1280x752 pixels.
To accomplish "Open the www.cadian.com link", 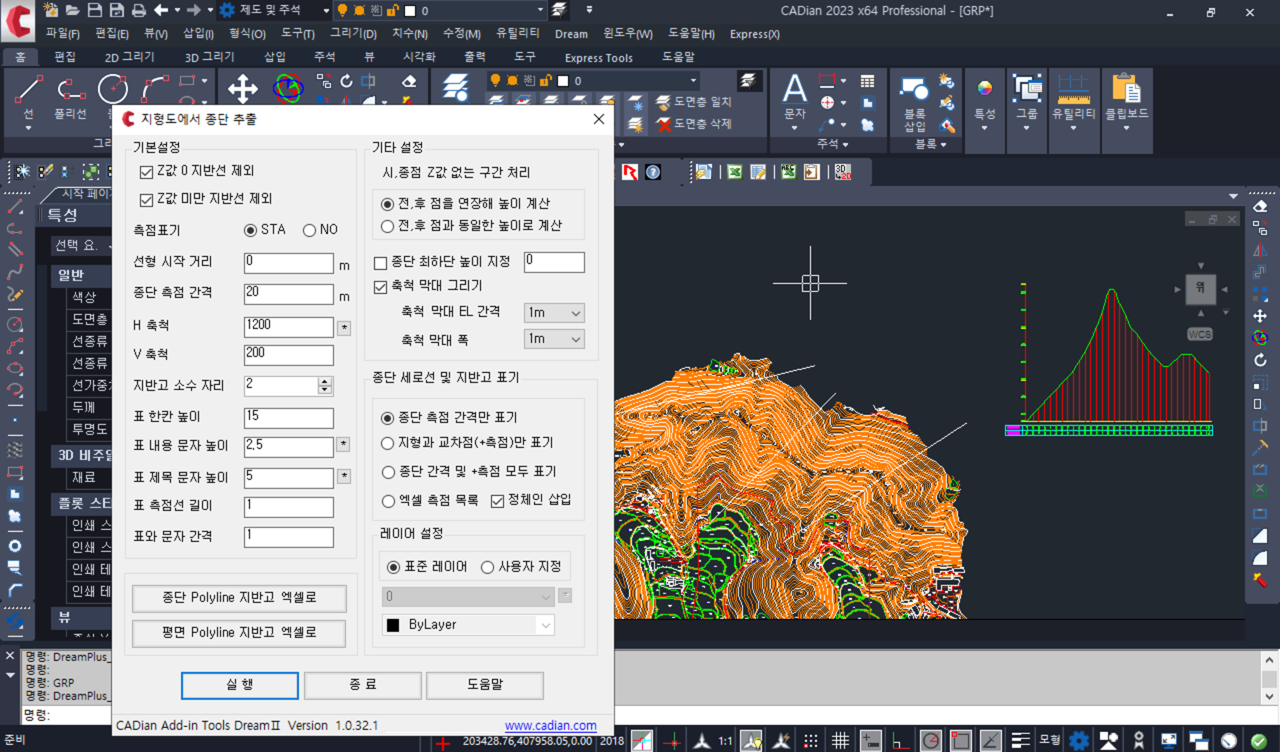I will pyautogui.click(x=550, y=726).
